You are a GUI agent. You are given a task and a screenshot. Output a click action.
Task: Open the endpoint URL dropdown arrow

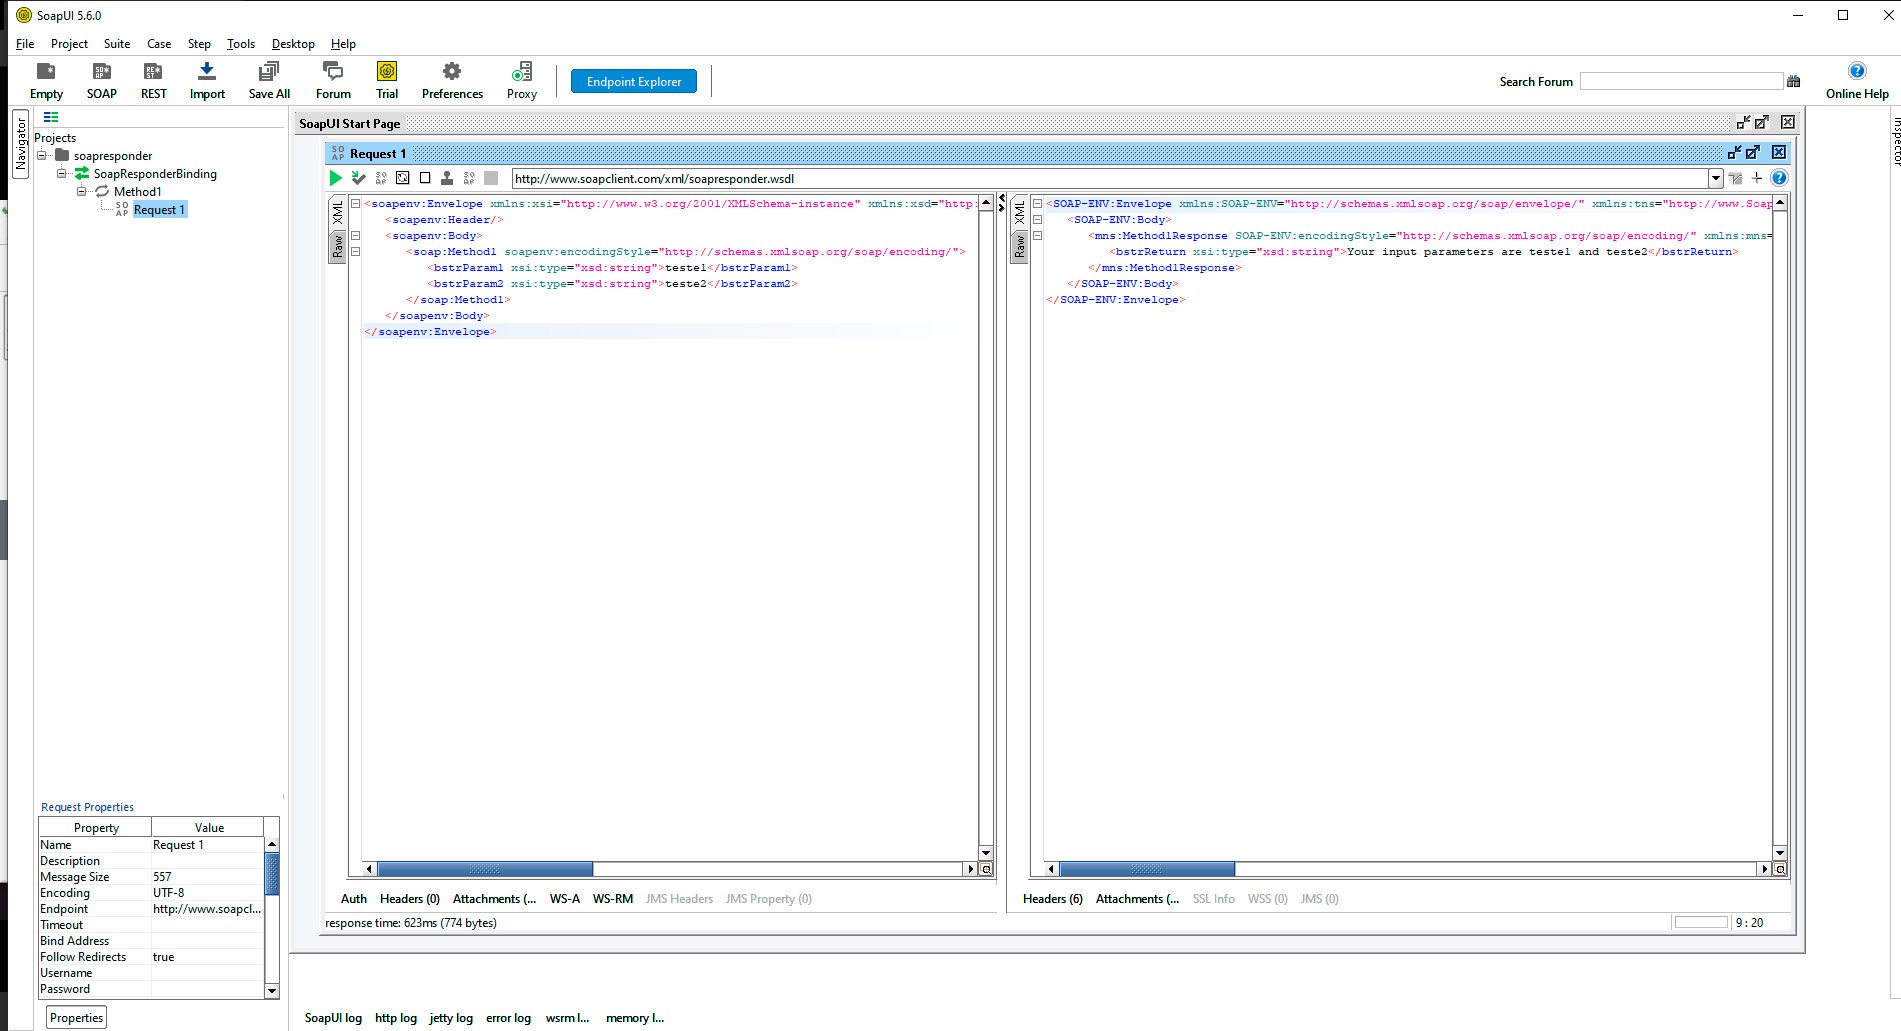[x=1716, y=178]
